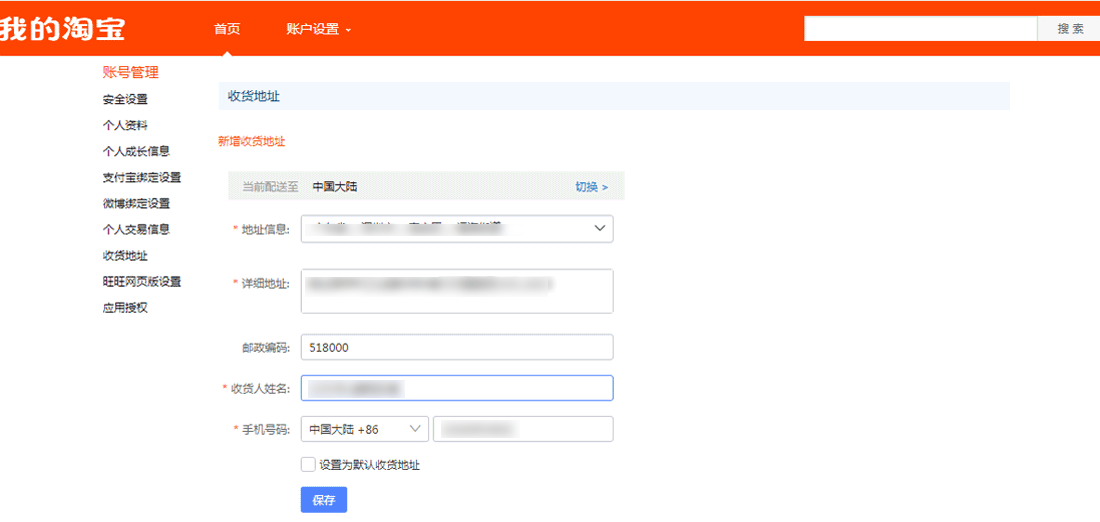Viewport: 1100px width, 522px height.
Task: Enable 设置为默认收货地址 checkbox
Action: pos(308,464)
